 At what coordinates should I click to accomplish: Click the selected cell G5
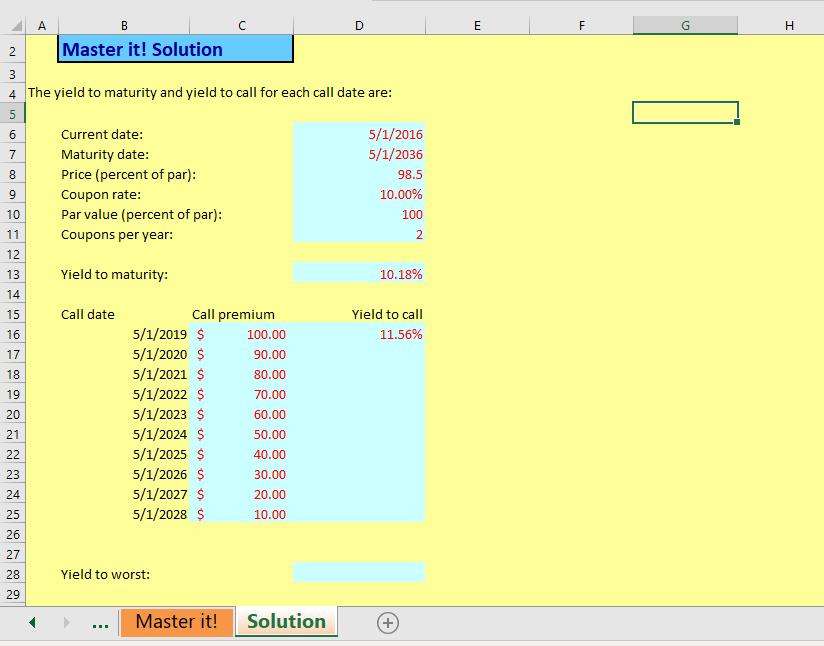pyautogui.click(x=685, y=112)
